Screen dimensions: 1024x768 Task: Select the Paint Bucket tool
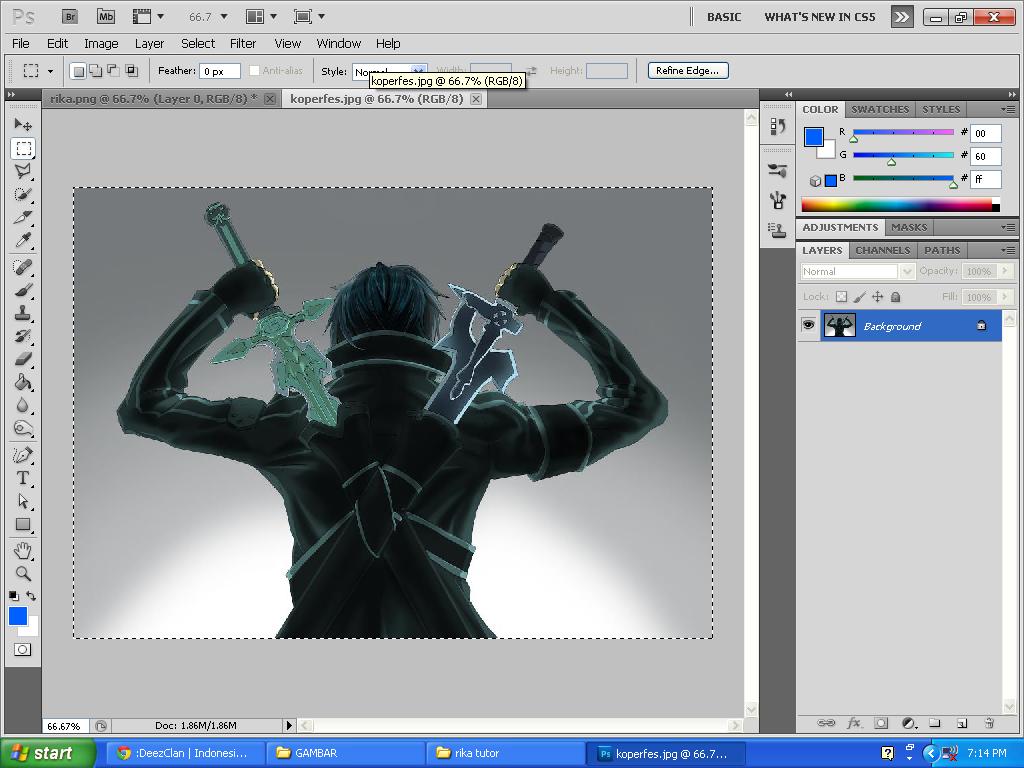tap(23, 382)
